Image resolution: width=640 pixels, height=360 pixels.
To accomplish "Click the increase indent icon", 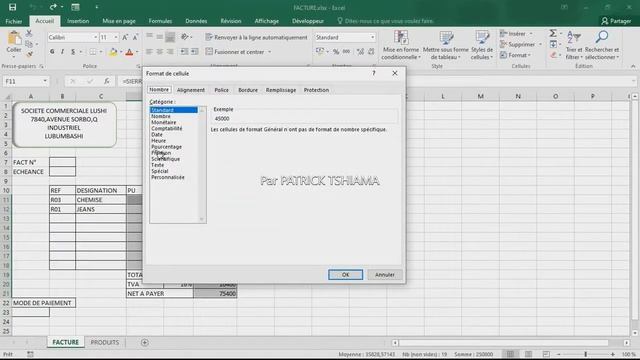I will point(195,52).
